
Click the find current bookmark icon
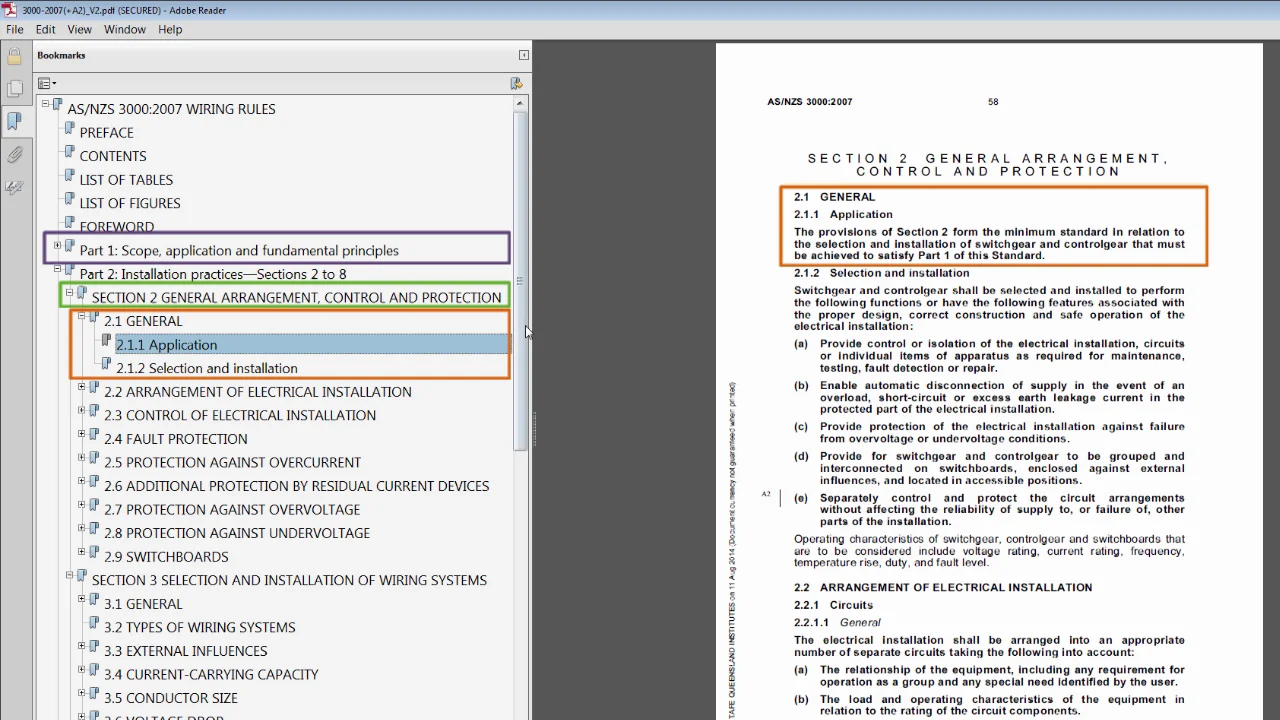pos(516,83)
